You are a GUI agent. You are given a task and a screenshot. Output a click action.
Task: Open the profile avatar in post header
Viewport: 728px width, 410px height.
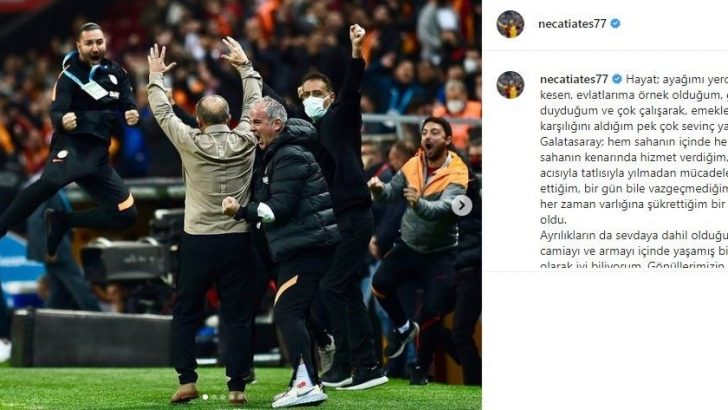[x=510, y=24]
